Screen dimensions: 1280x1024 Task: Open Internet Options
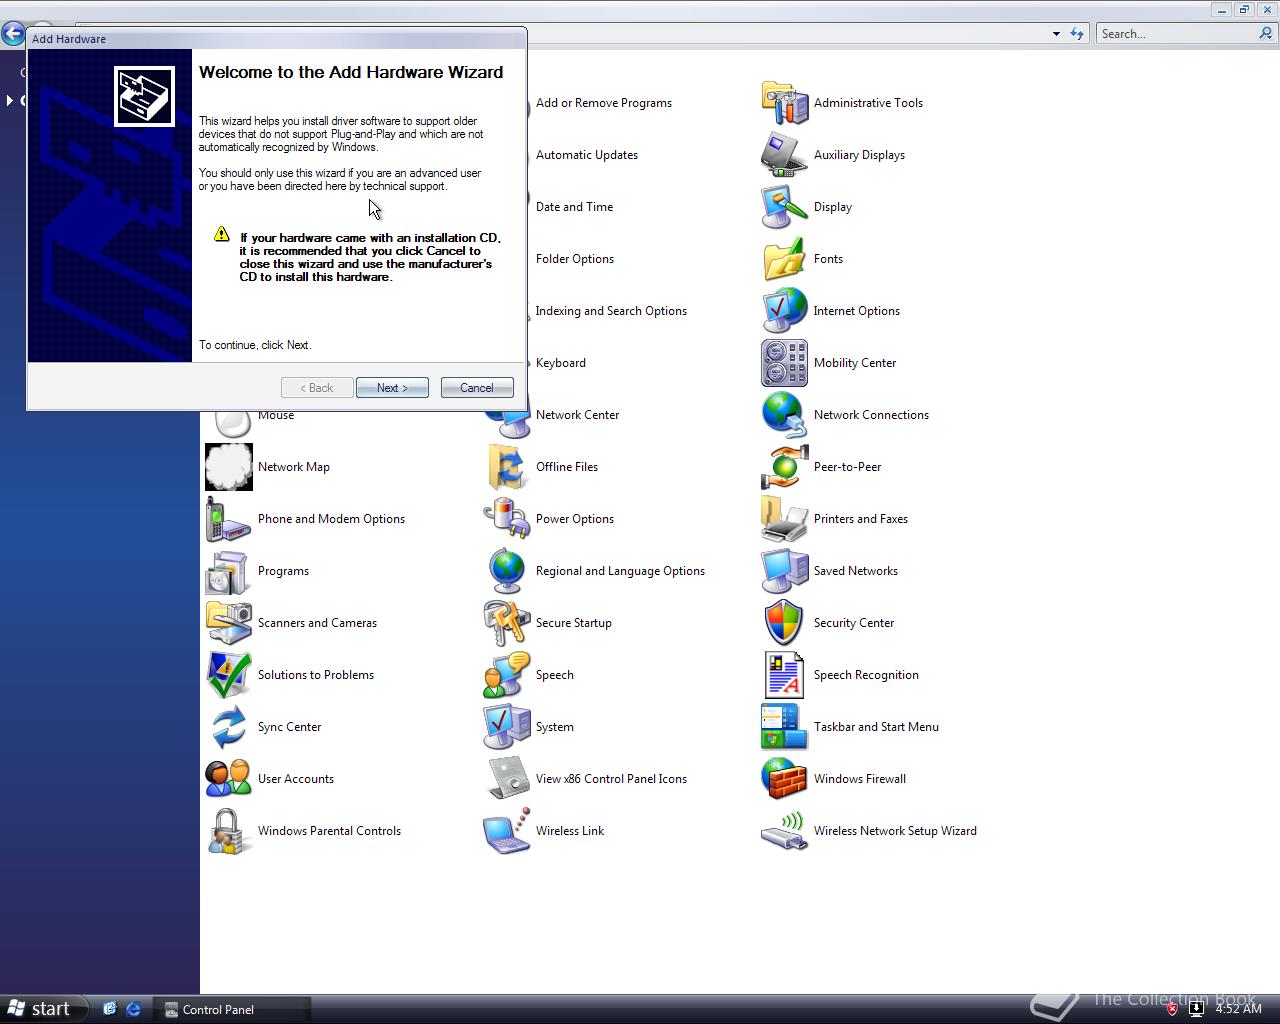(x=856, y=311)
